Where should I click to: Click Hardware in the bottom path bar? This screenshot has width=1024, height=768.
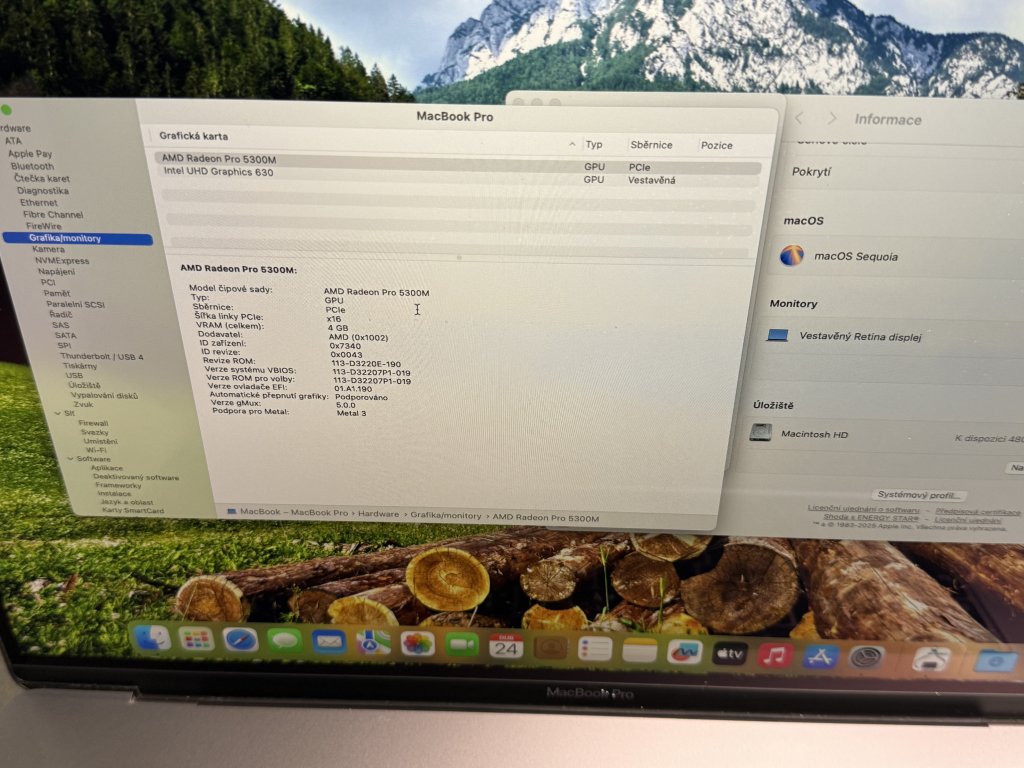point(378,514)
